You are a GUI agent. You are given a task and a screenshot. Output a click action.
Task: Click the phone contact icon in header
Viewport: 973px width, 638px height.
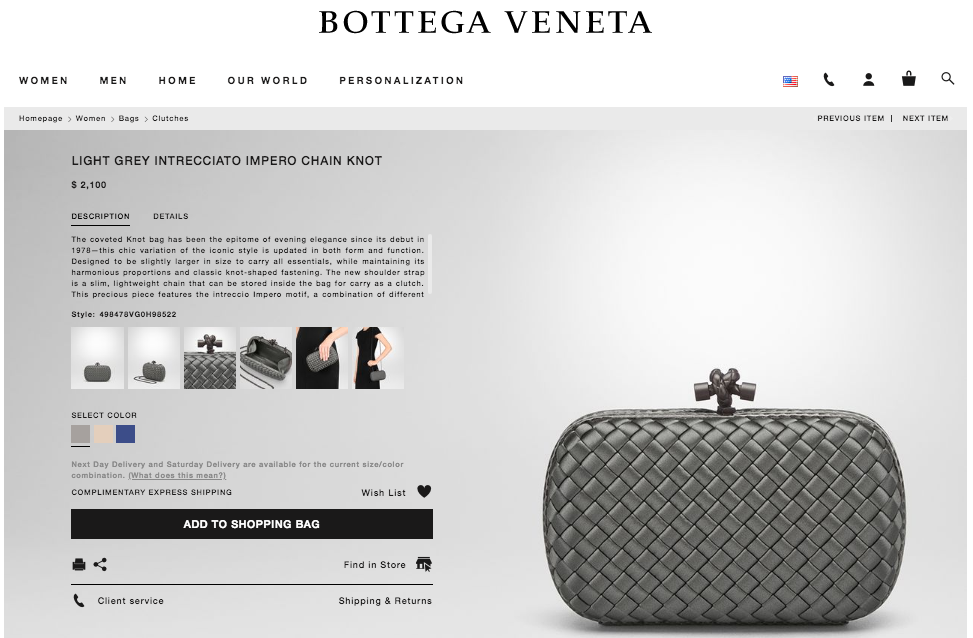(x=829, y=79)
